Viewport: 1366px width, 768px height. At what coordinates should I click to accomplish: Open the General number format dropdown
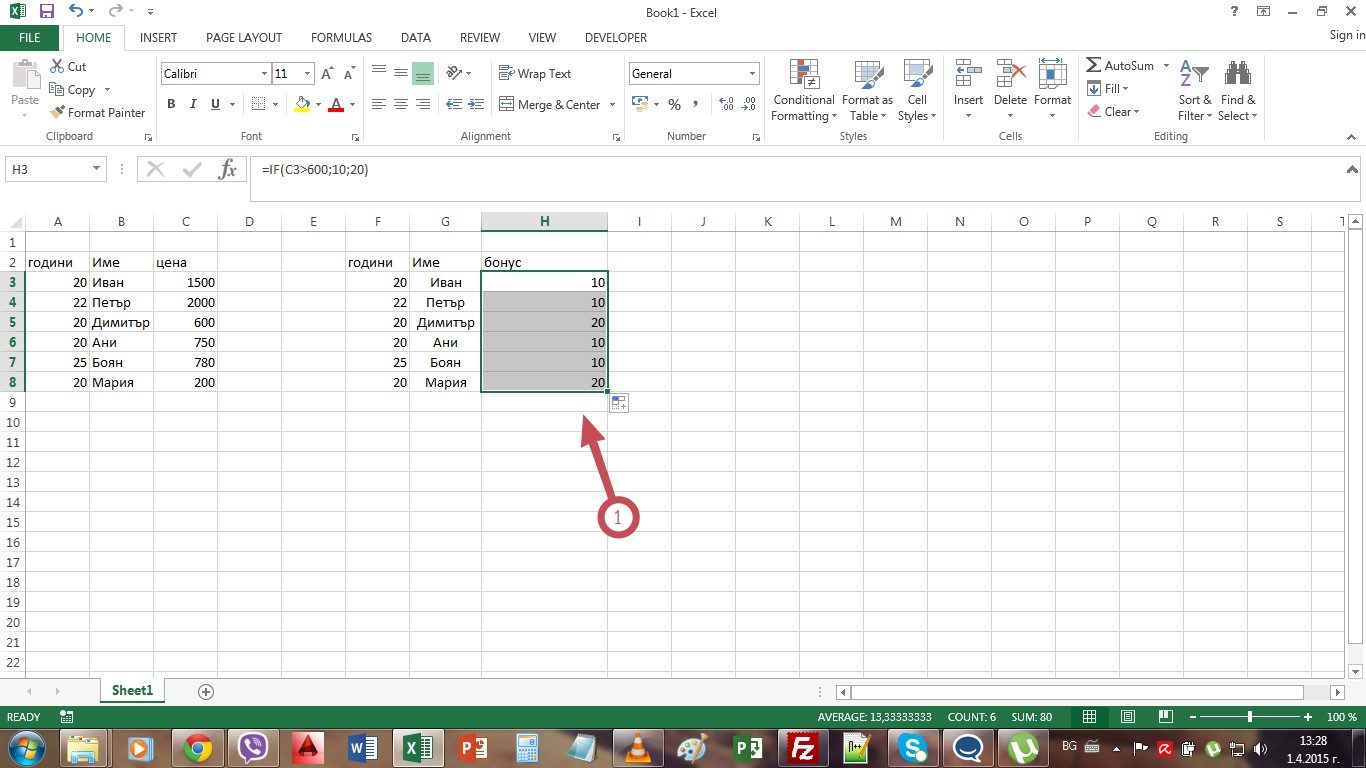pos(752,74)
